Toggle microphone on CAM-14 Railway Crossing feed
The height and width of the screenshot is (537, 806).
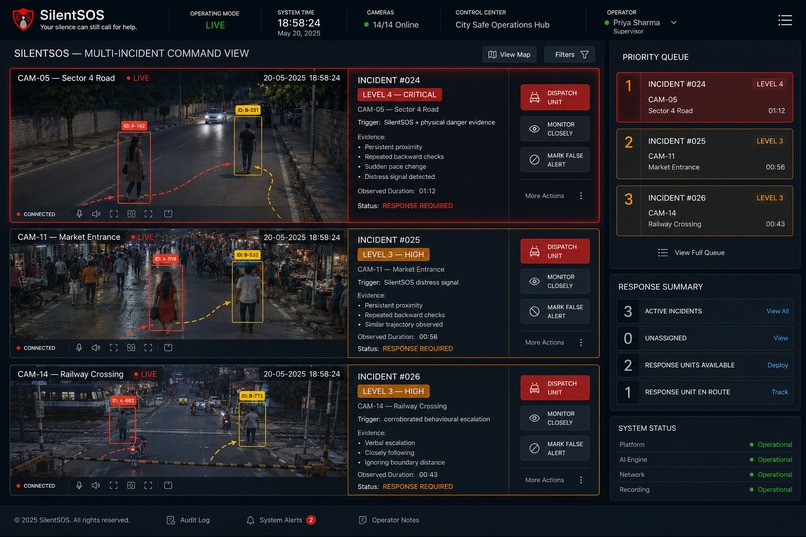(79, 485)
